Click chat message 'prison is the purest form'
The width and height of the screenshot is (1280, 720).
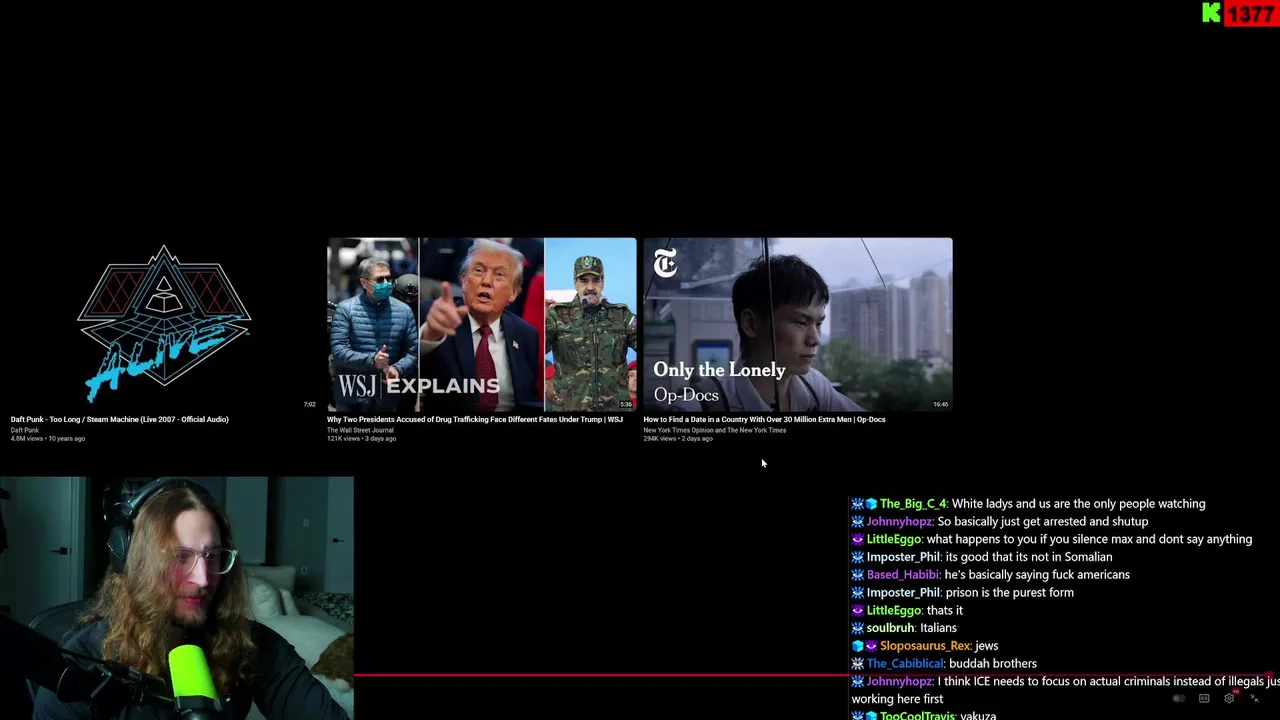[x=1009, y=593]
